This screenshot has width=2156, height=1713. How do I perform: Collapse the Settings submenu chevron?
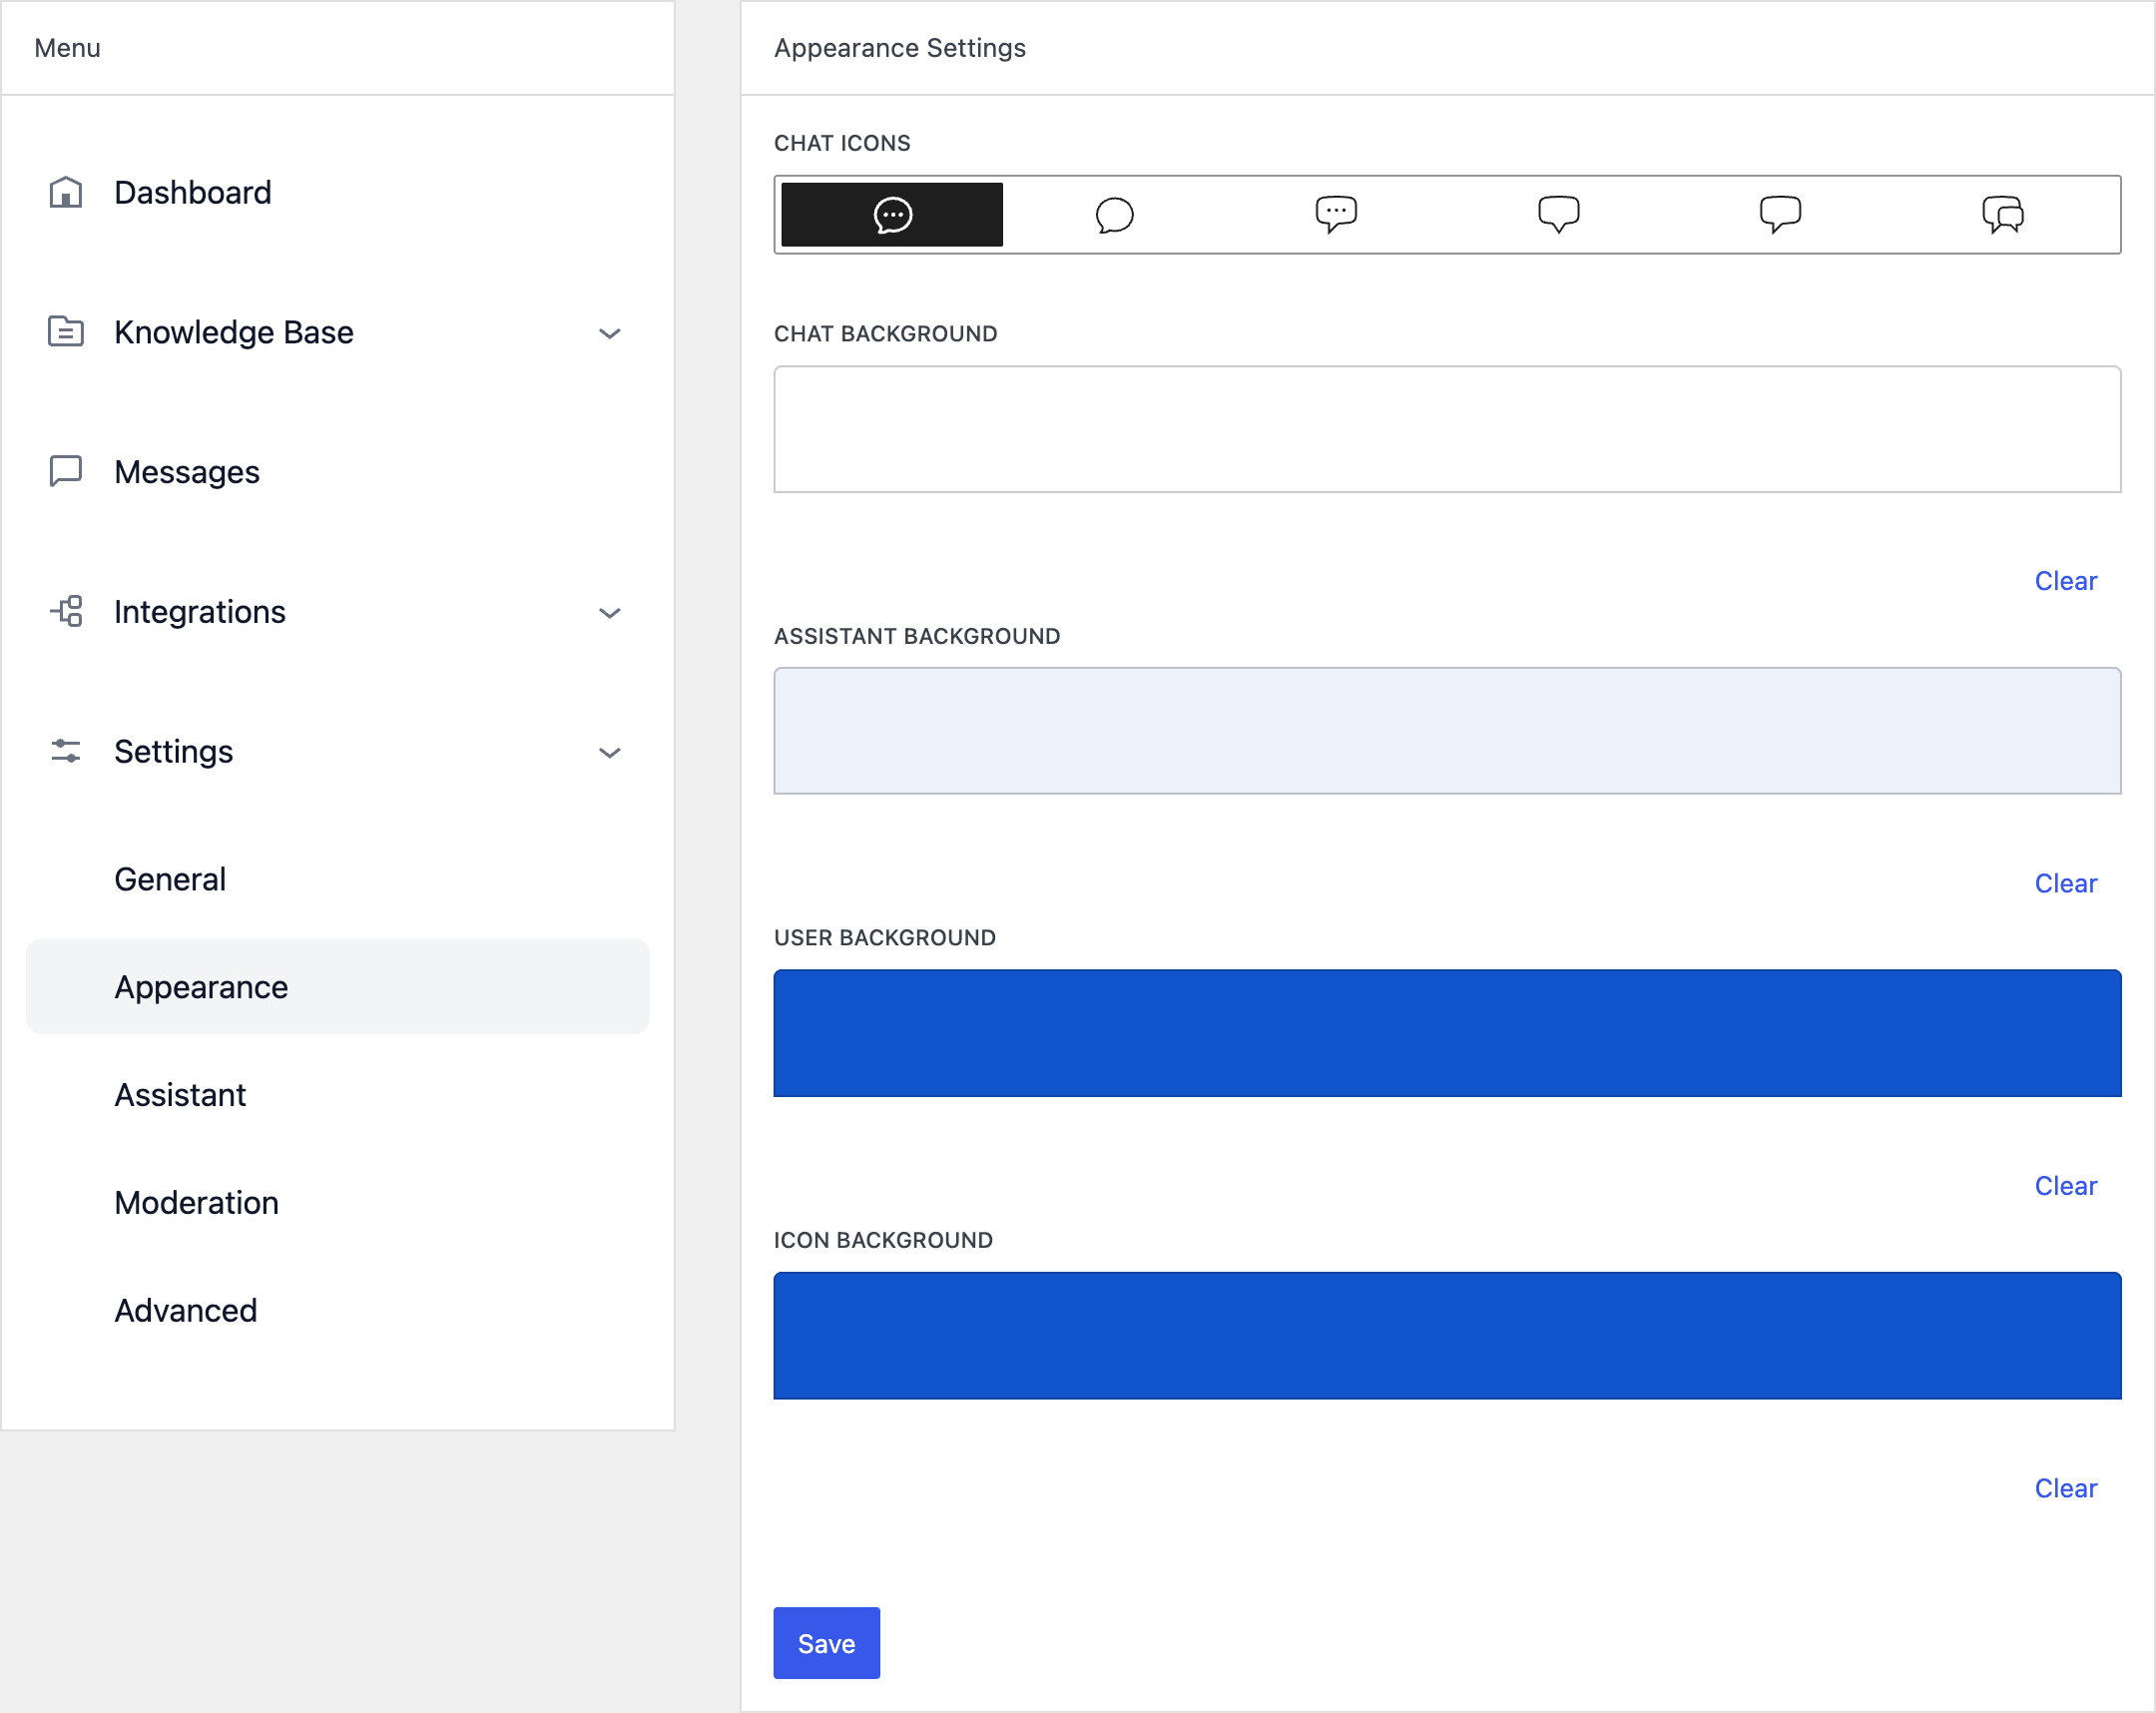pos(610,753)
